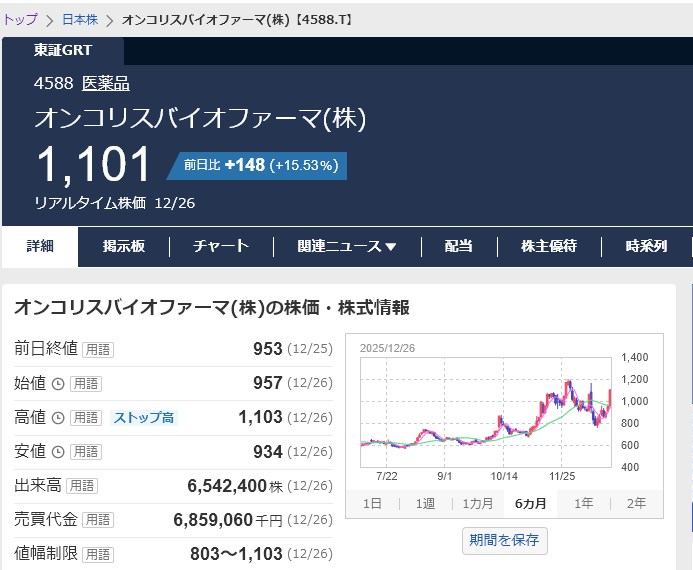Click the clock icon next to 高値
The image size is (693, 570).
[58, 417]
